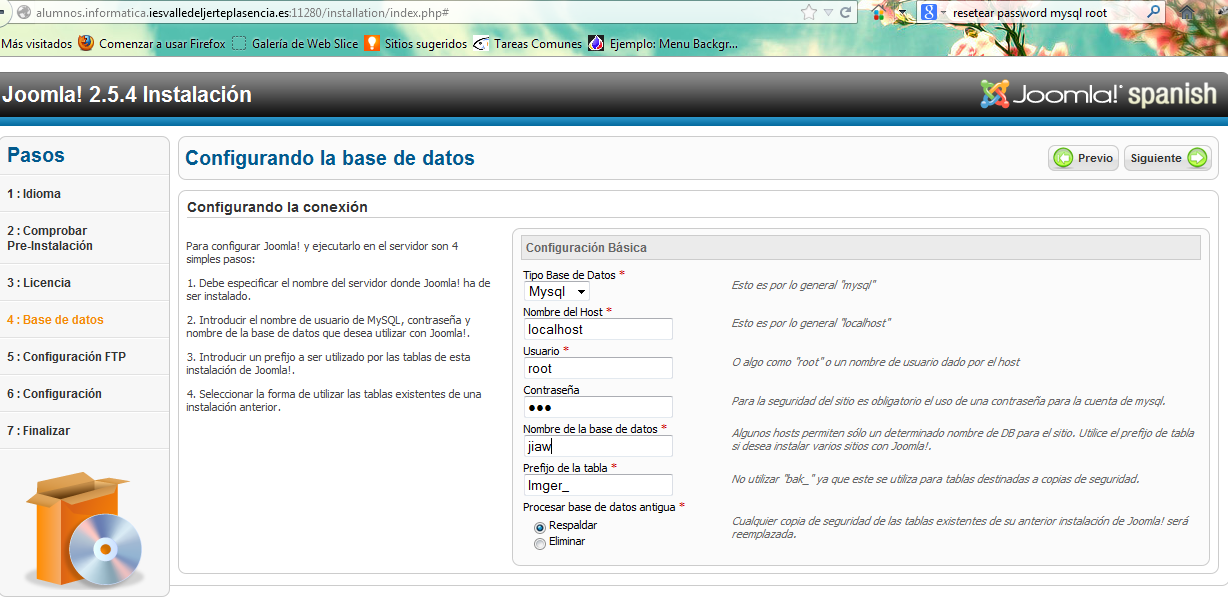Click the Joomla! spanish logo
1228x598 pixels.
pos(1098,95)
